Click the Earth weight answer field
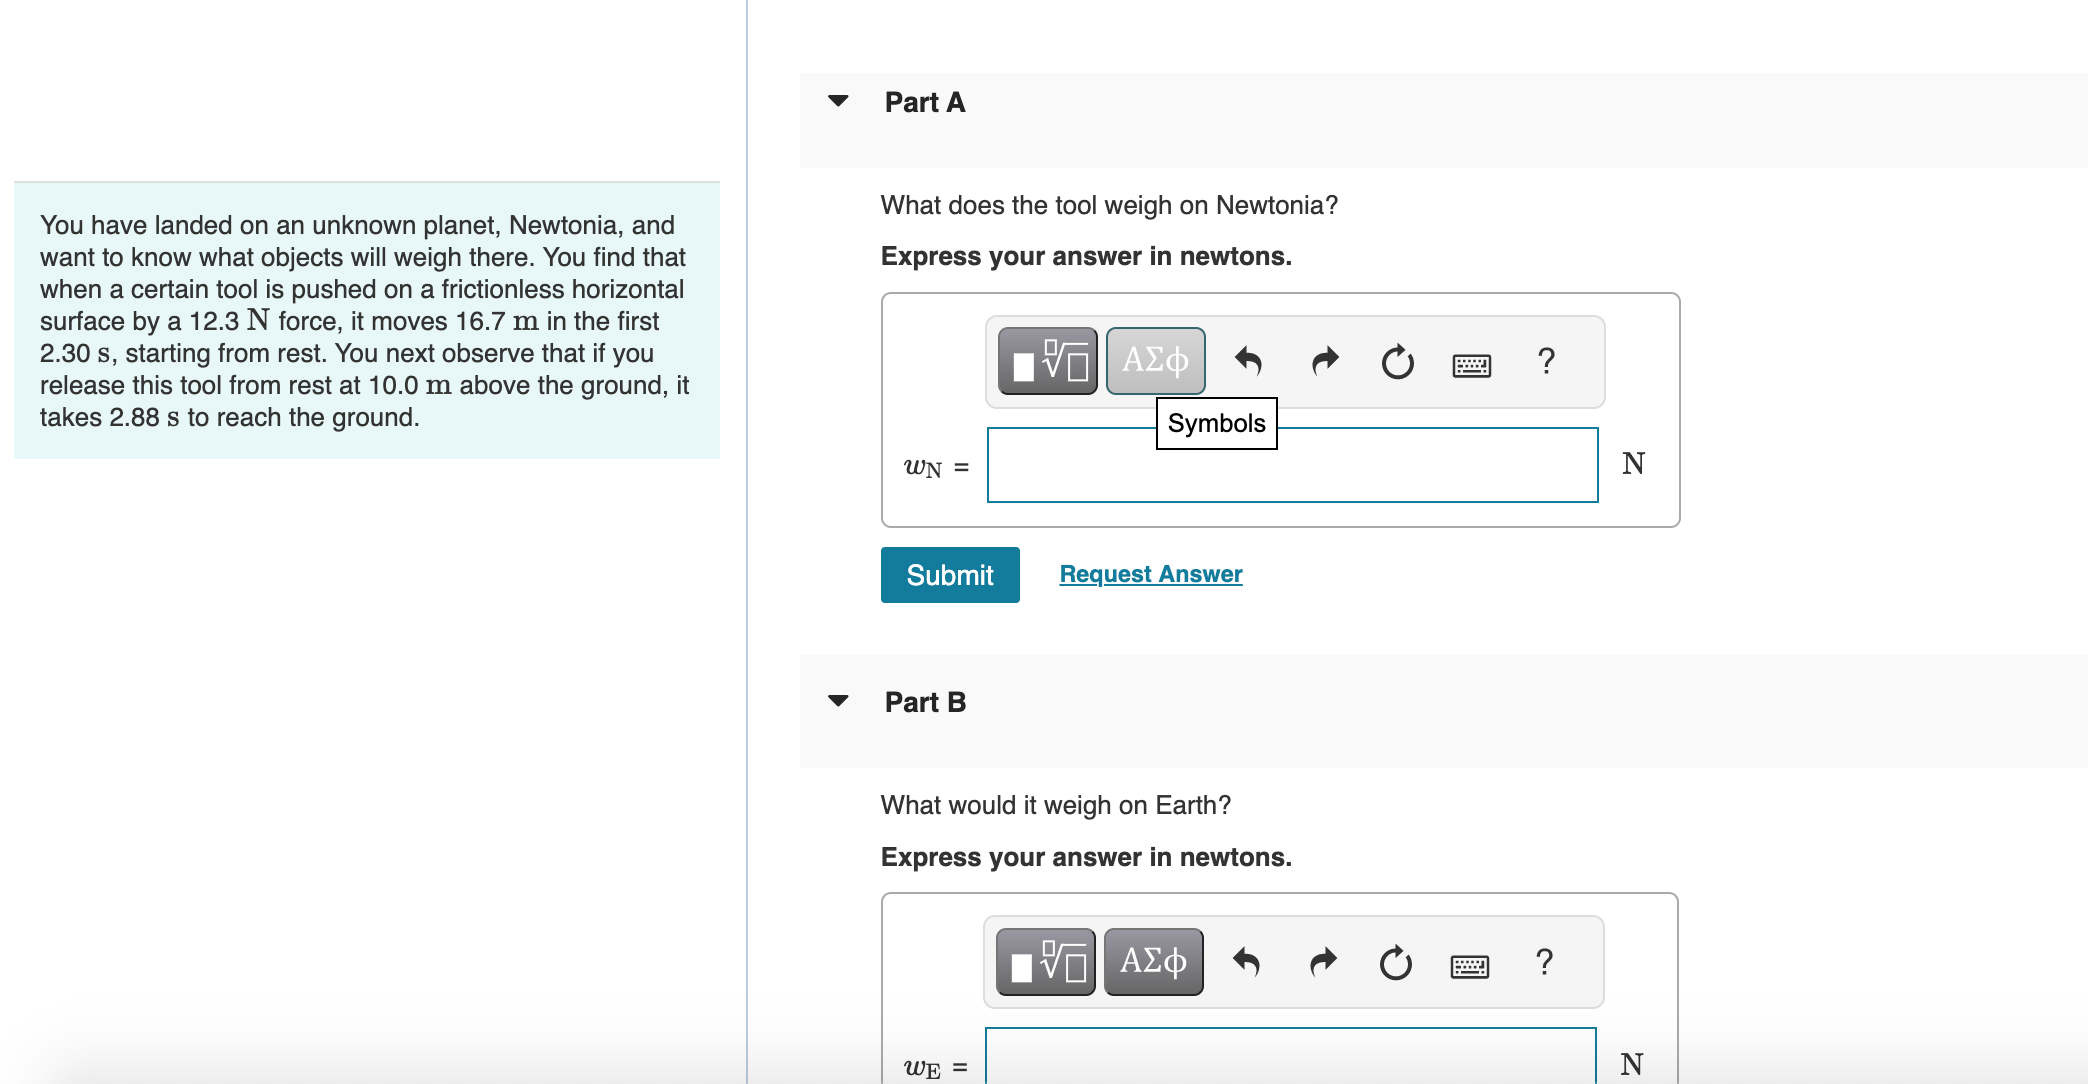The height and width of the screenshot is (1084, 2088). pos(1290,1058)
